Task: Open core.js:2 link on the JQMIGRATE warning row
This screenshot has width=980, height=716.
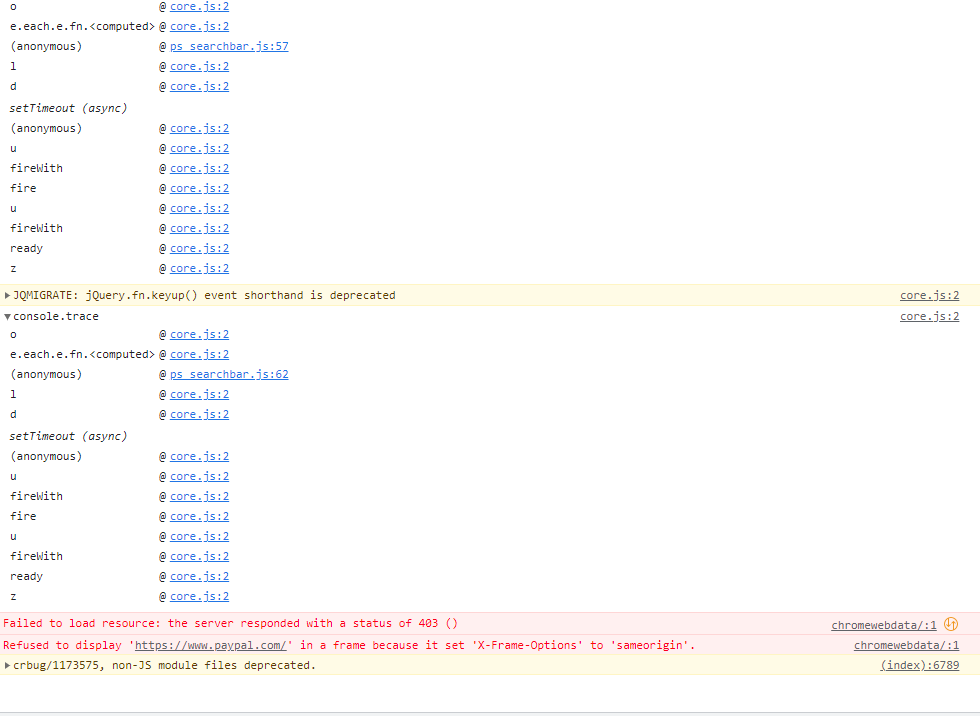Action: point(929,296)
